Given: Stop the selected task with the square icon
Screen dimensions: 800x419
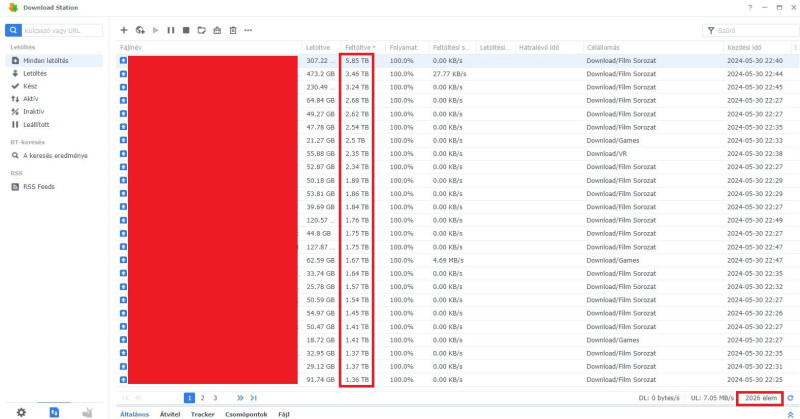Looking at the screenshot, I should (186, 30).
